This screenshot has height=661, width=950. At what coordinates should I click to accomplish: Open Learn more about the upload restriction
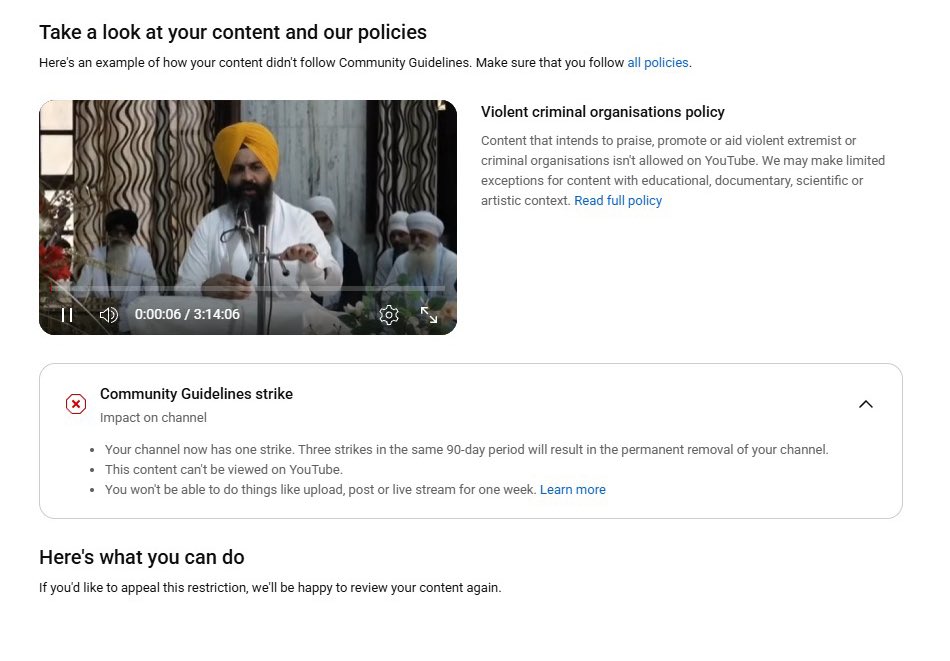[x=573, y=489]
